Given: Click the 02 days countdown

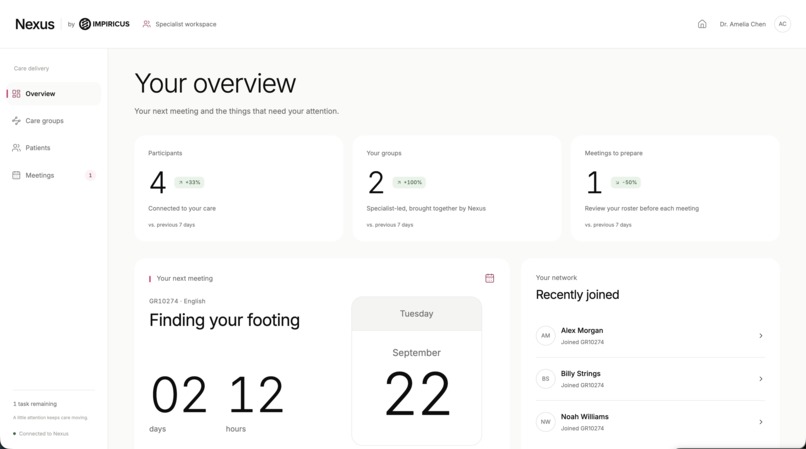Looking at the screenshot, I should coord(179,402).
